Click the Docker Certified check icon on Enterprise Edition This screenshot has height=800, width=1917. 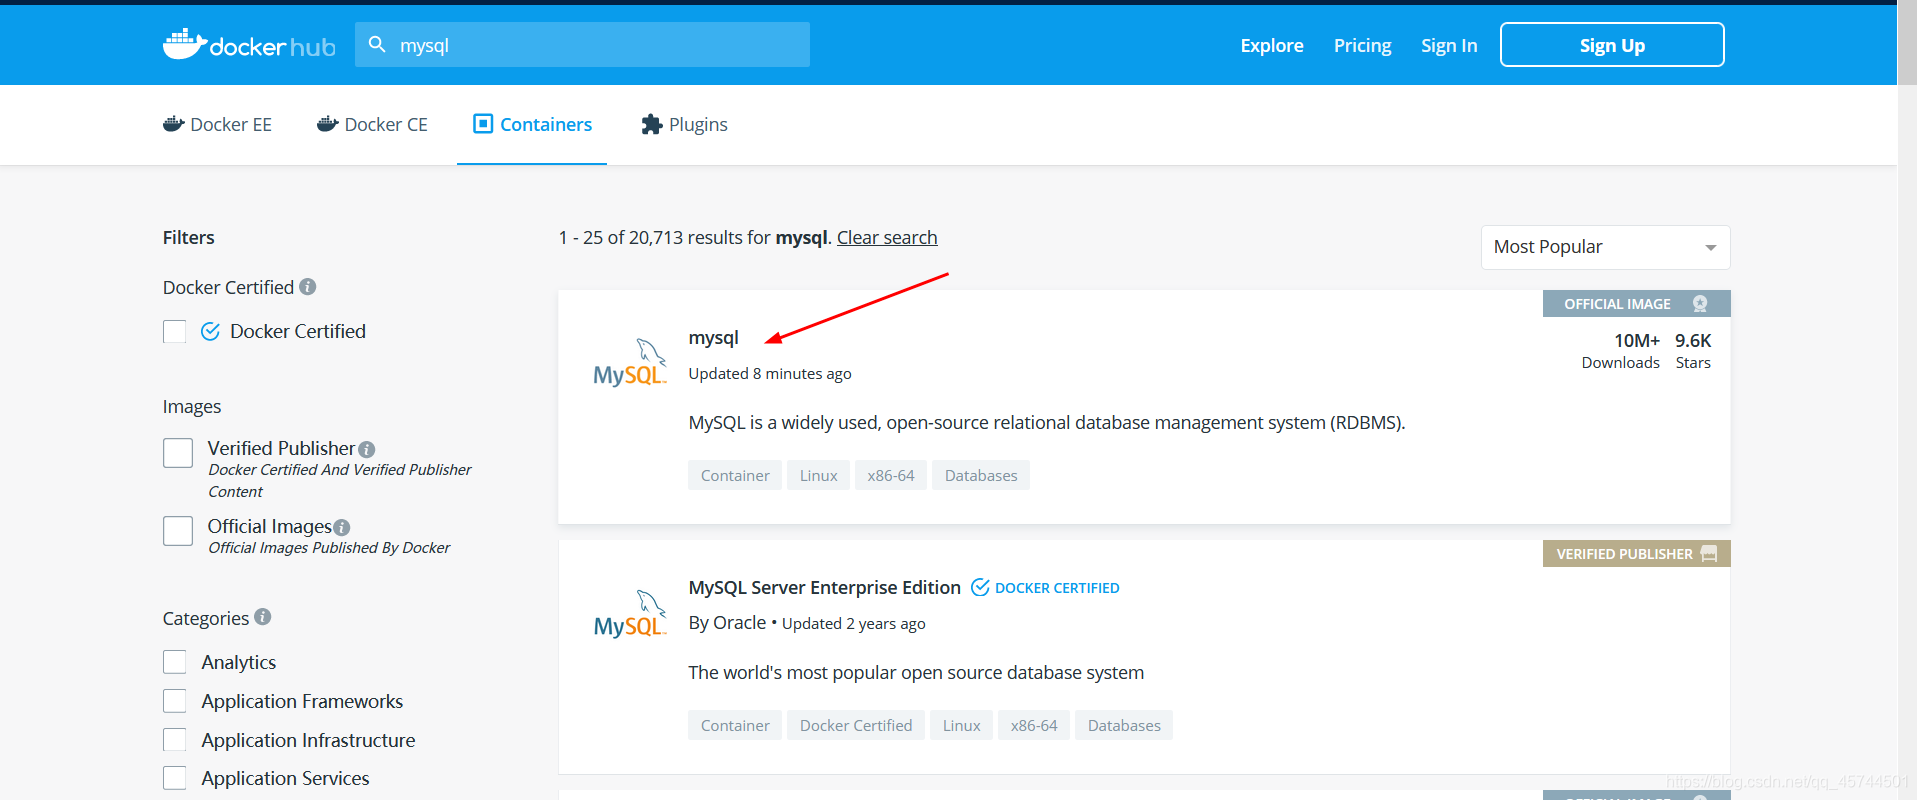tap(980, 587)
